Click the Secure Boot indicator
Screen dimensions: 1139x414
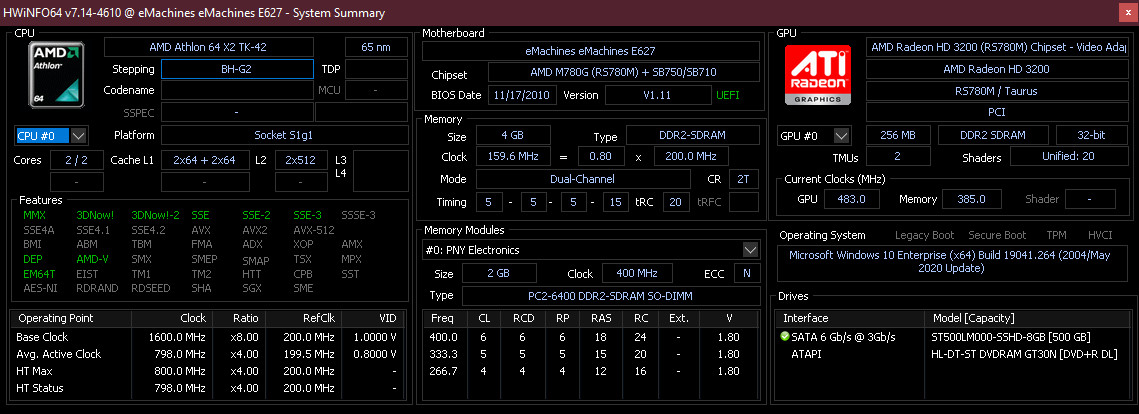click(997, 235)
